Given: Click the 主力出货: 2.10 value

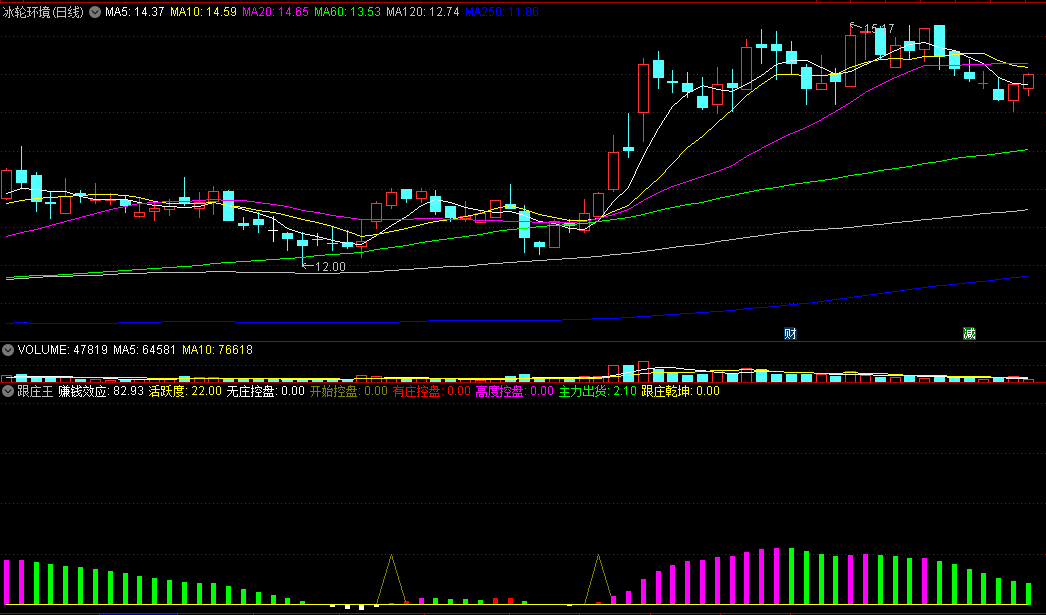Looking at the screenshot, I should point(597,391).
